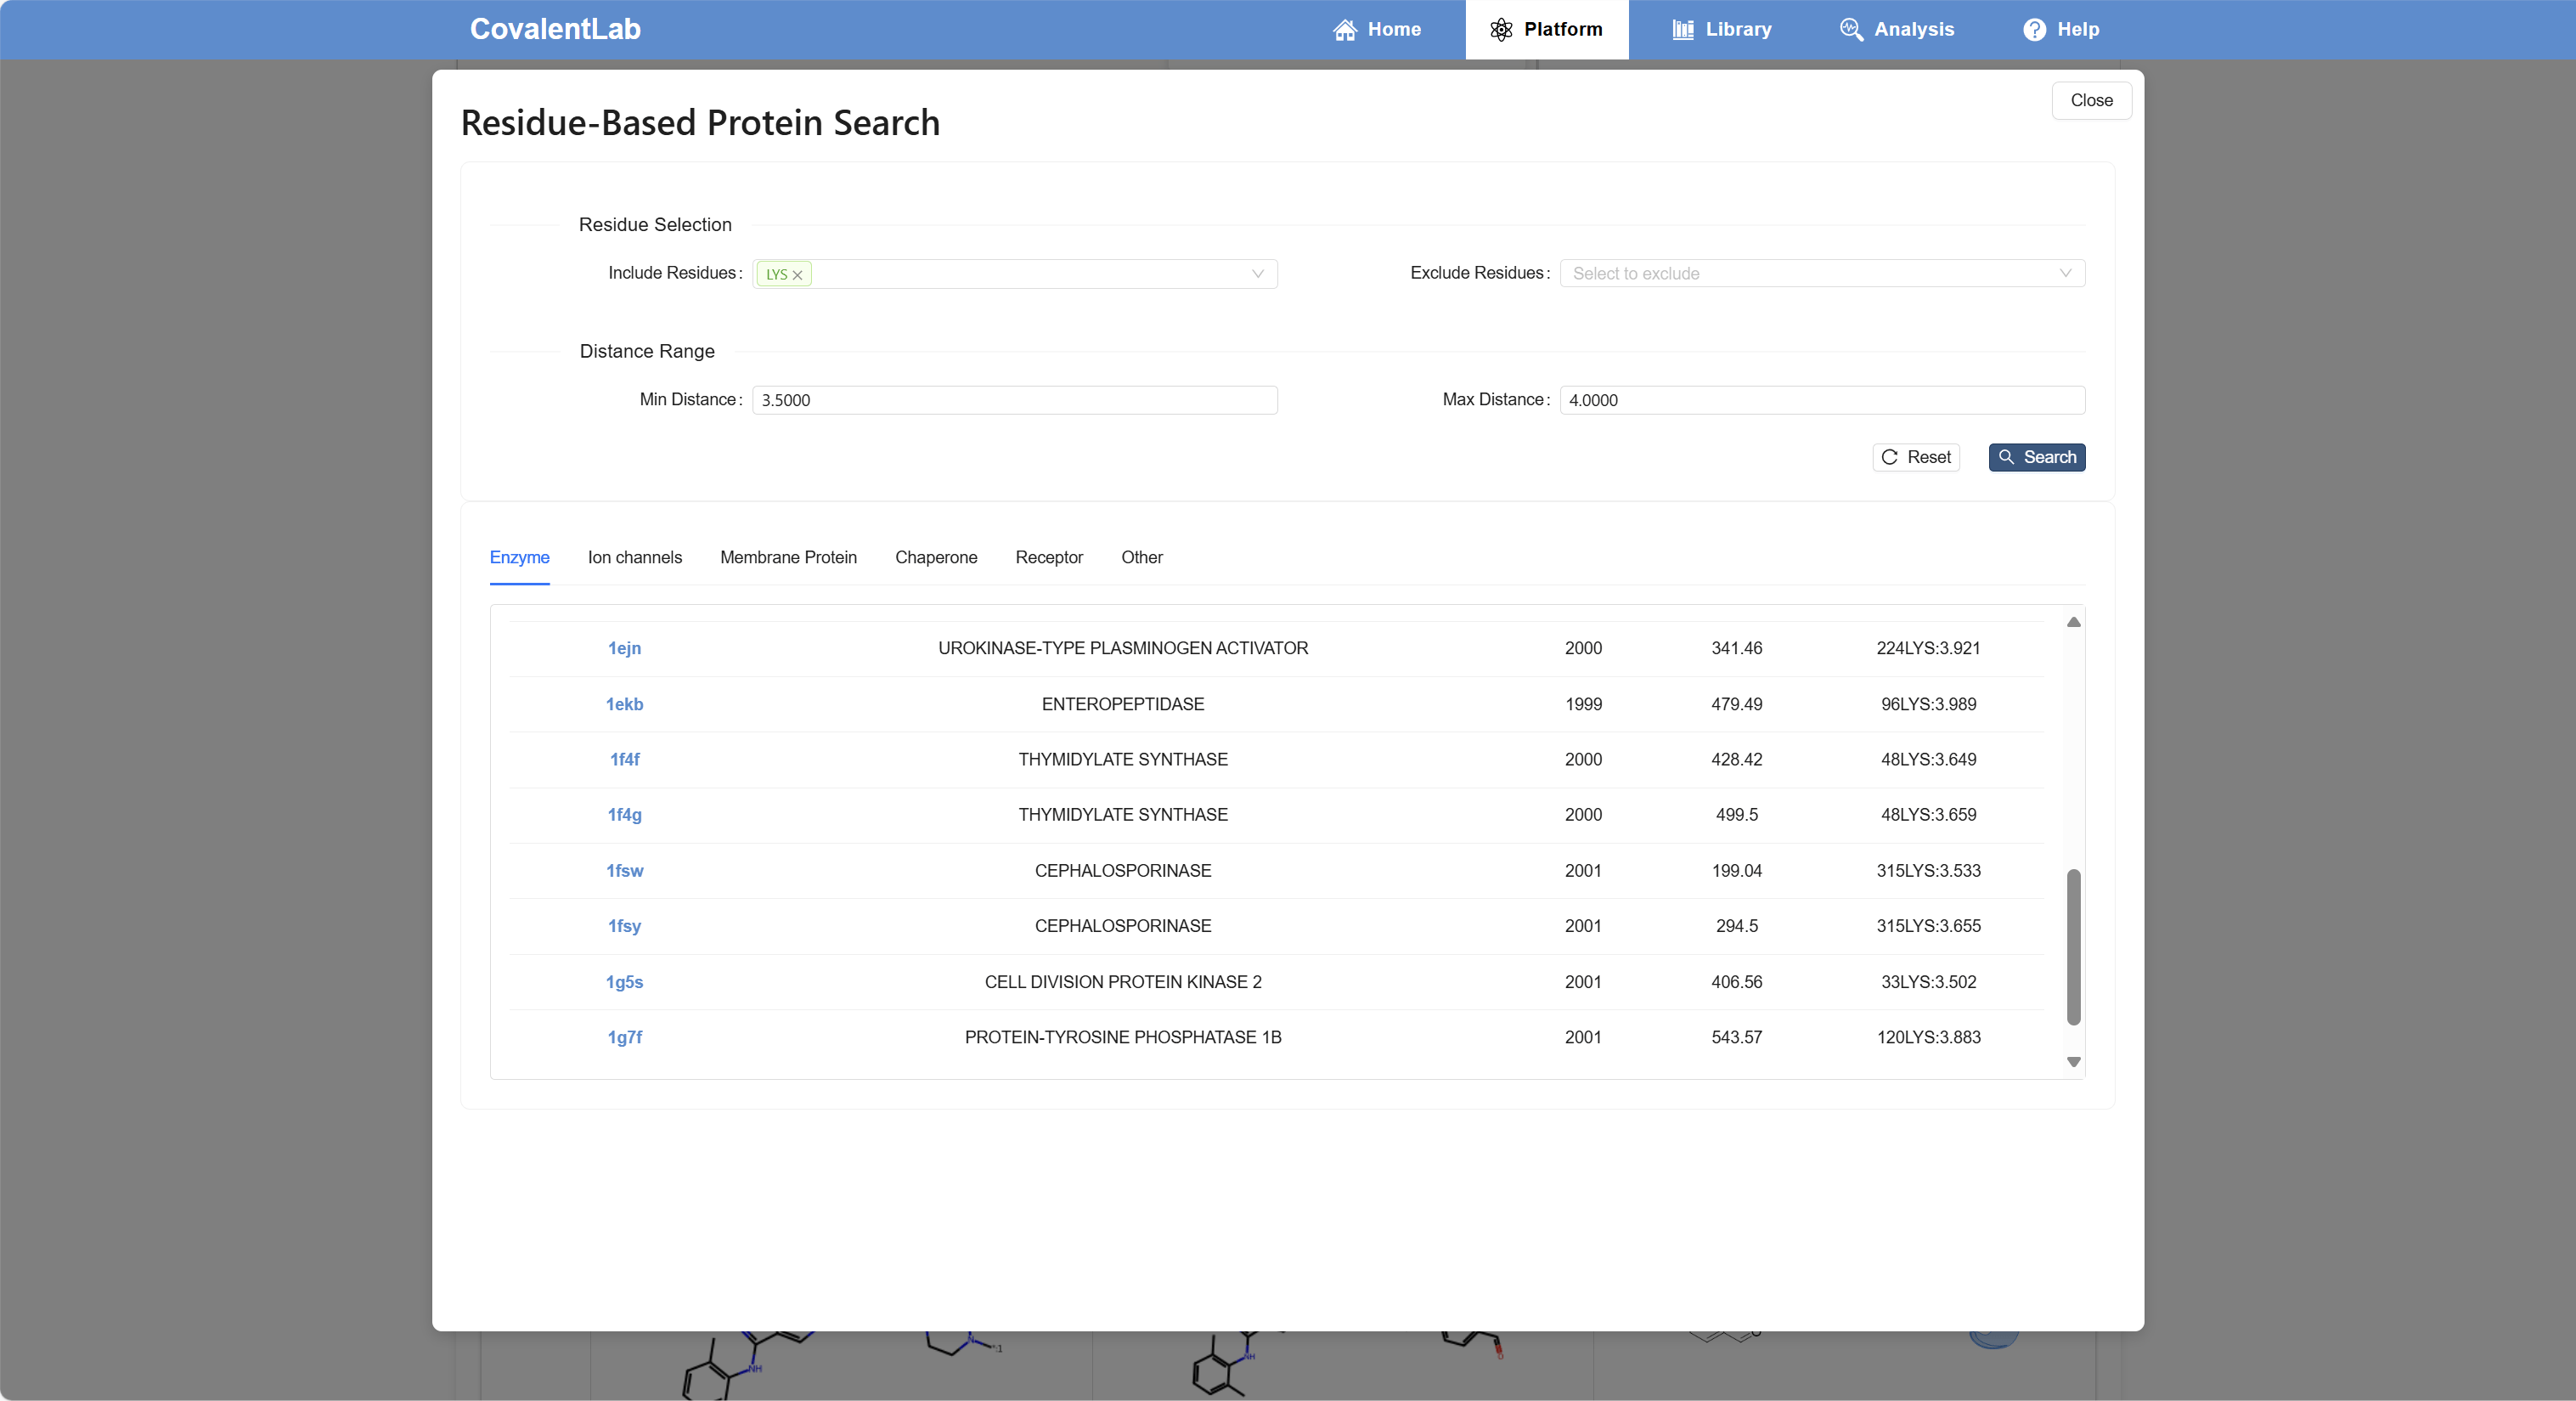Screen dimensions: 2576x1401
Task: Expand the Include Residues dropdown
Action: pos(1257,274)
